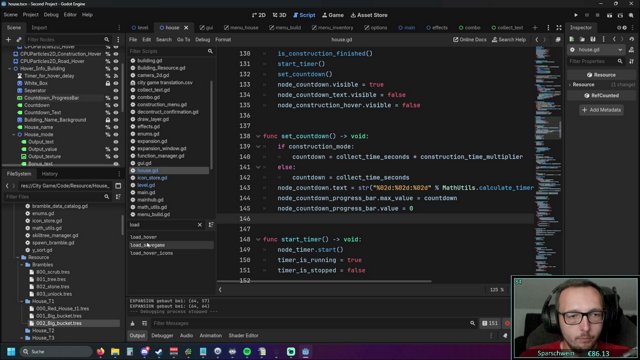
Task: Hide the Countdown_ProgressBar node
Action: [116, 98]
